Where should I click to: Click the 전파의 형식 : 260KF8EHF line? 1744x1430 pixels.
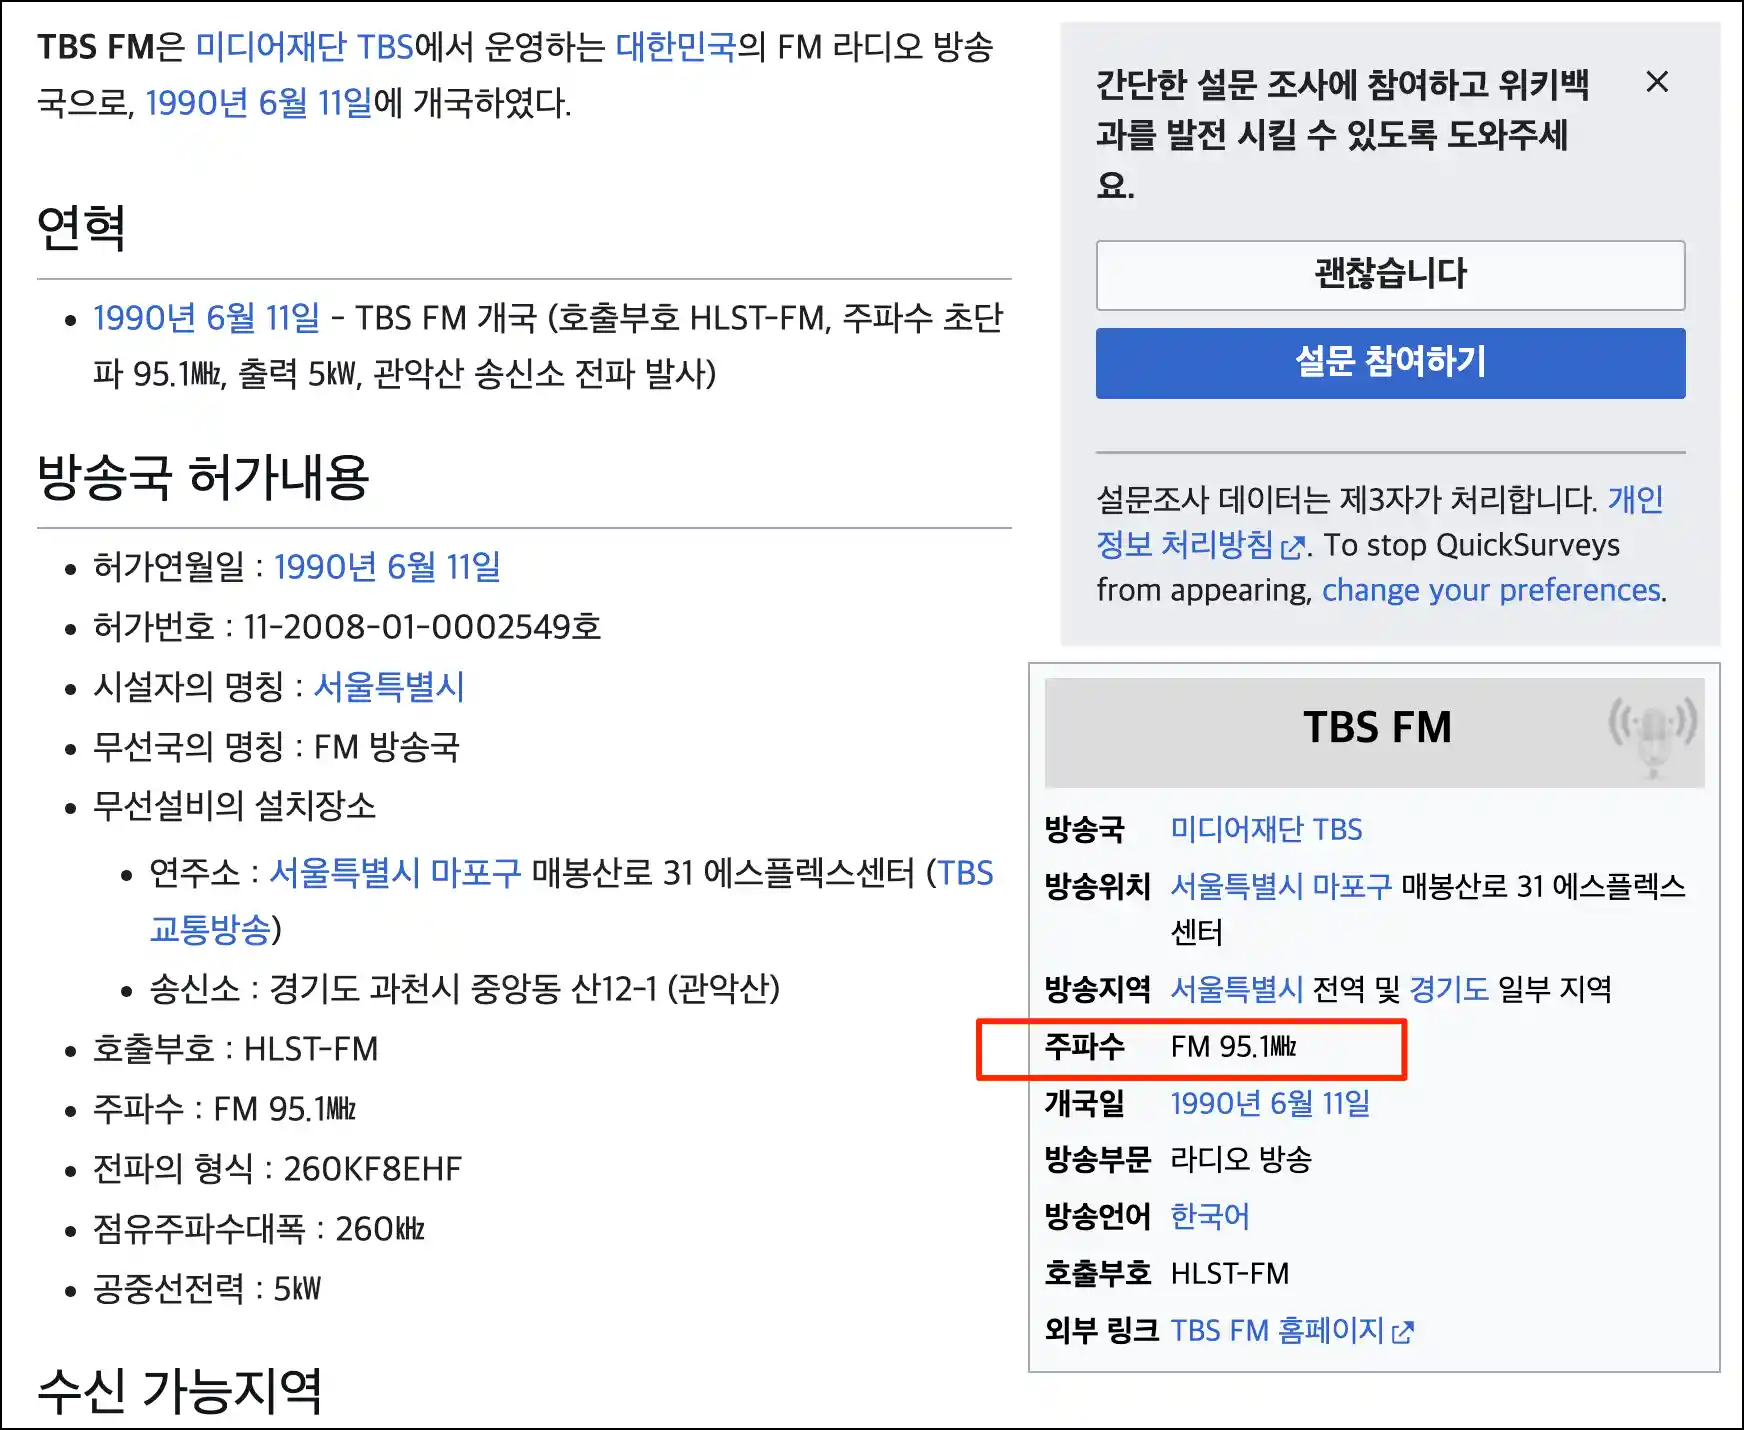point(277,1169)
